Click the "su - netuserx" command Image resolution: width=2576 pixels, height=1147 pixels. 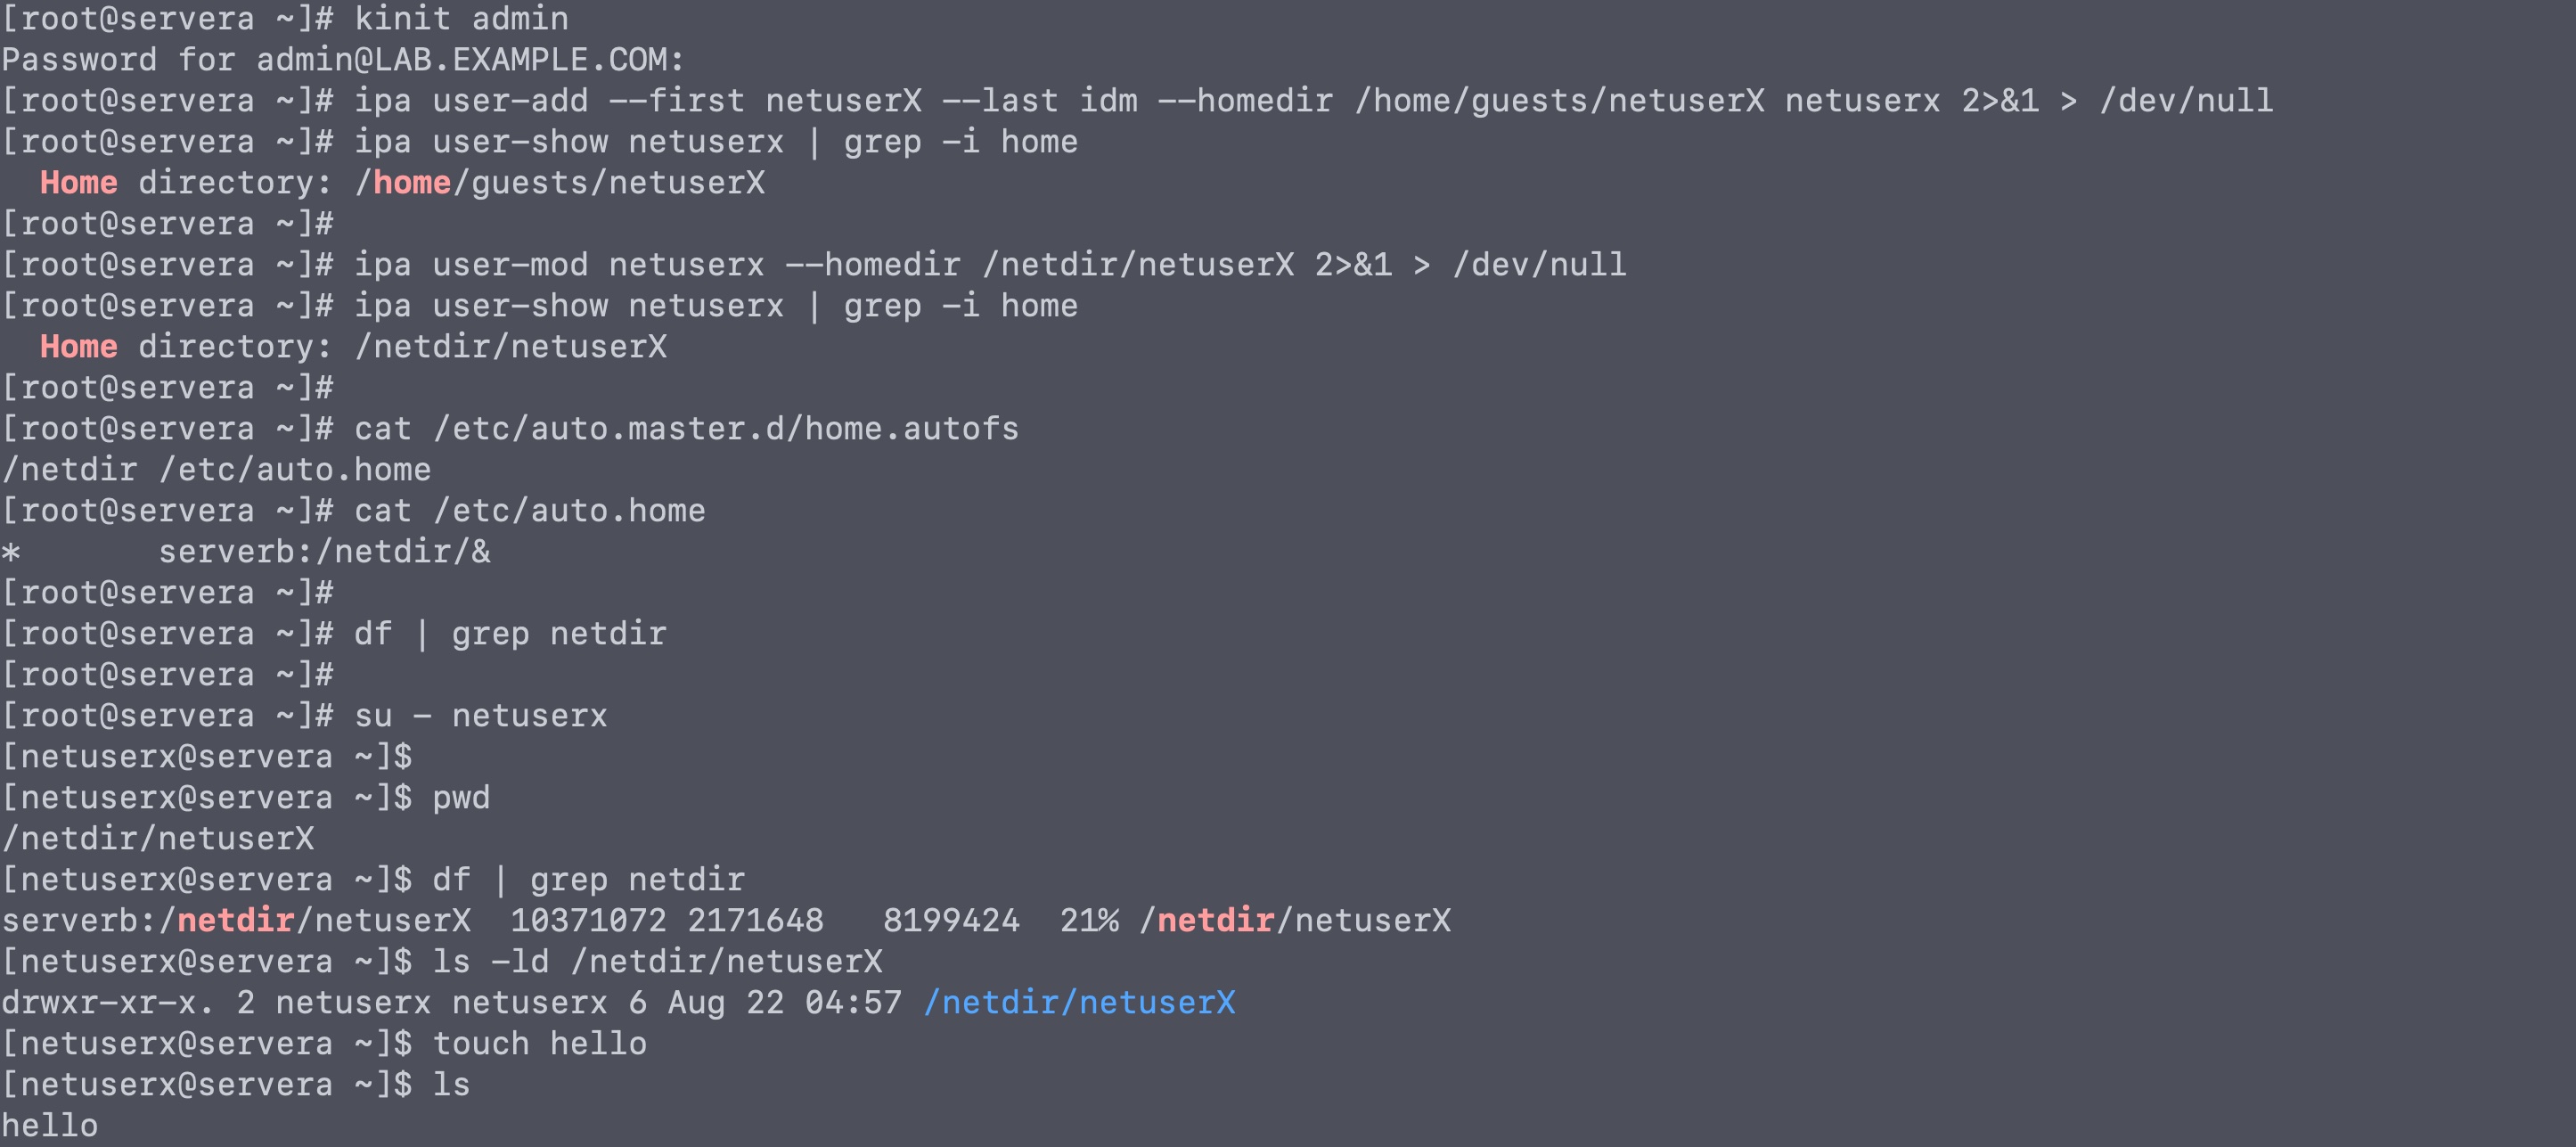480,715
